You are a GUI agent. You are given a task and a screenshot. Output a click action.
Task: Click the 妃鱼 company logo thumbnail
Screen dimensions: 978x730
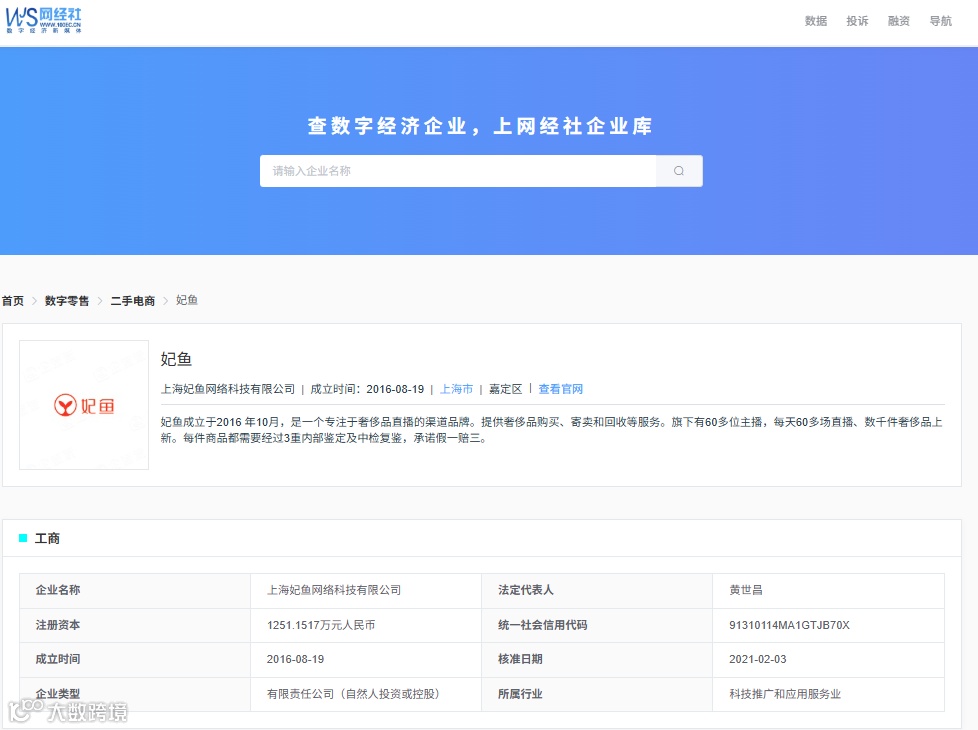click(x=84, y=405)
